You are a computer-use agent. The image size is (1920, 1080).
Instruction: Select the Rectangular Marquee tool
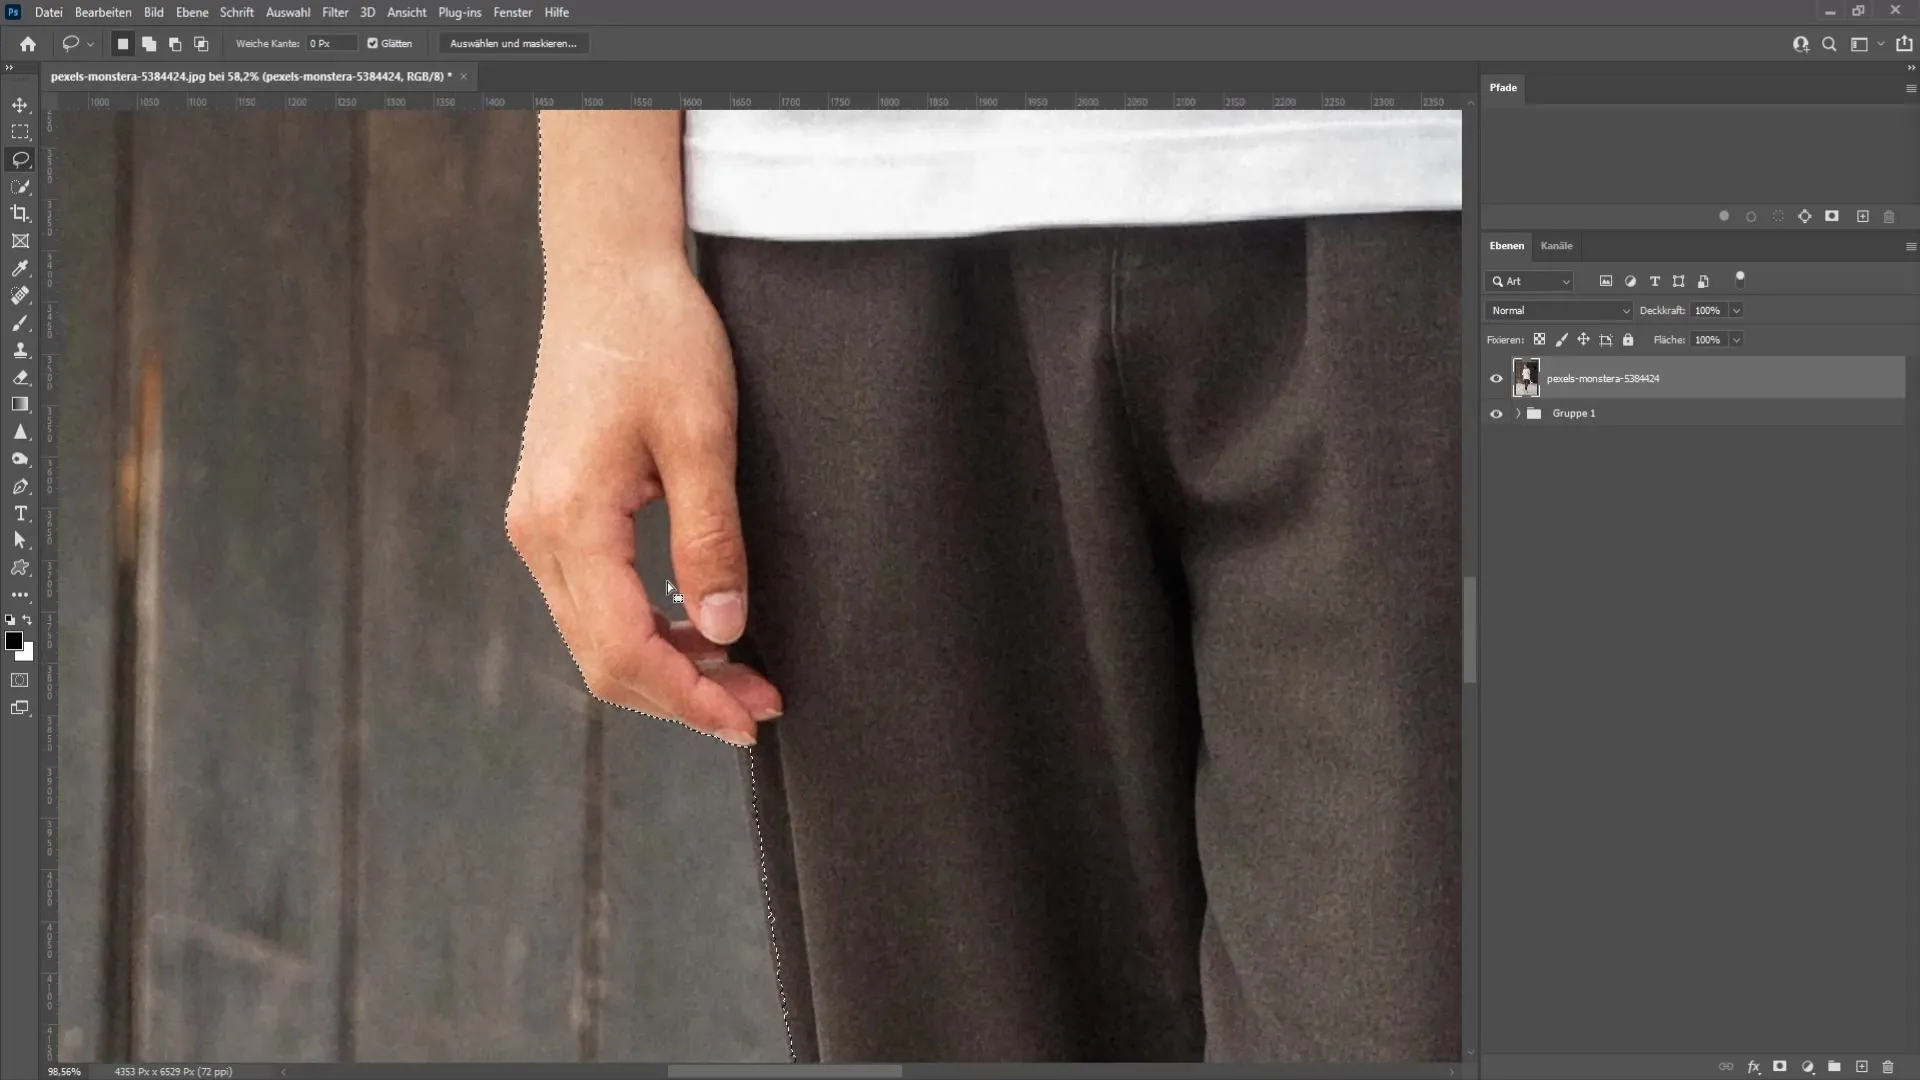point(20,131)
